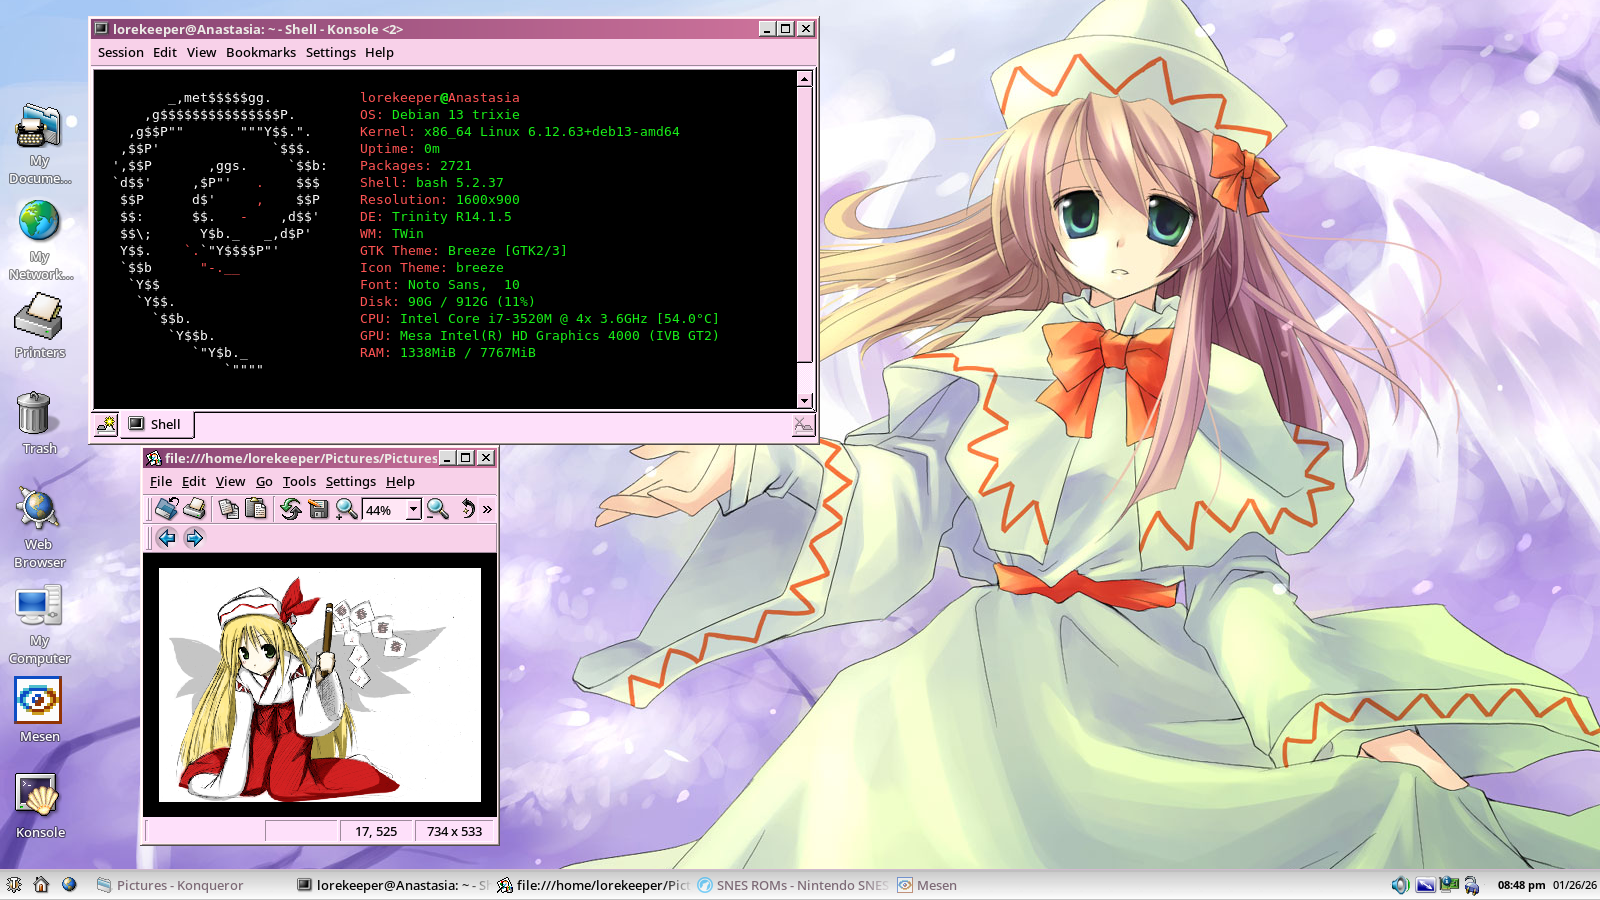Open the TDE menu launcher in the taskbar
1600x900 pixels.
(14, 885)
